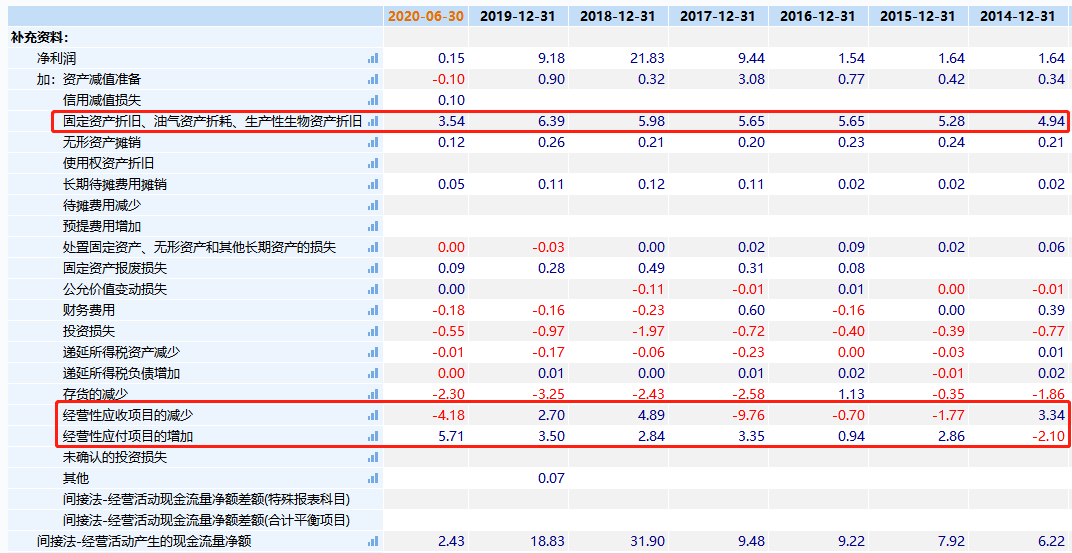Open the chart icon for 经营性应收项目的减少
This screenshot has height=553, width=1072.
coord(373,415)
